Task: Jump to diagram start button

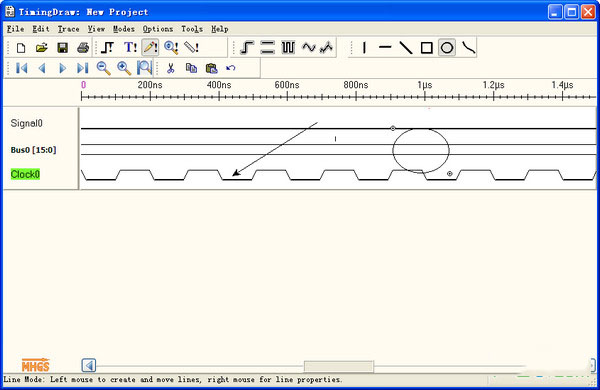Action: 21,69
